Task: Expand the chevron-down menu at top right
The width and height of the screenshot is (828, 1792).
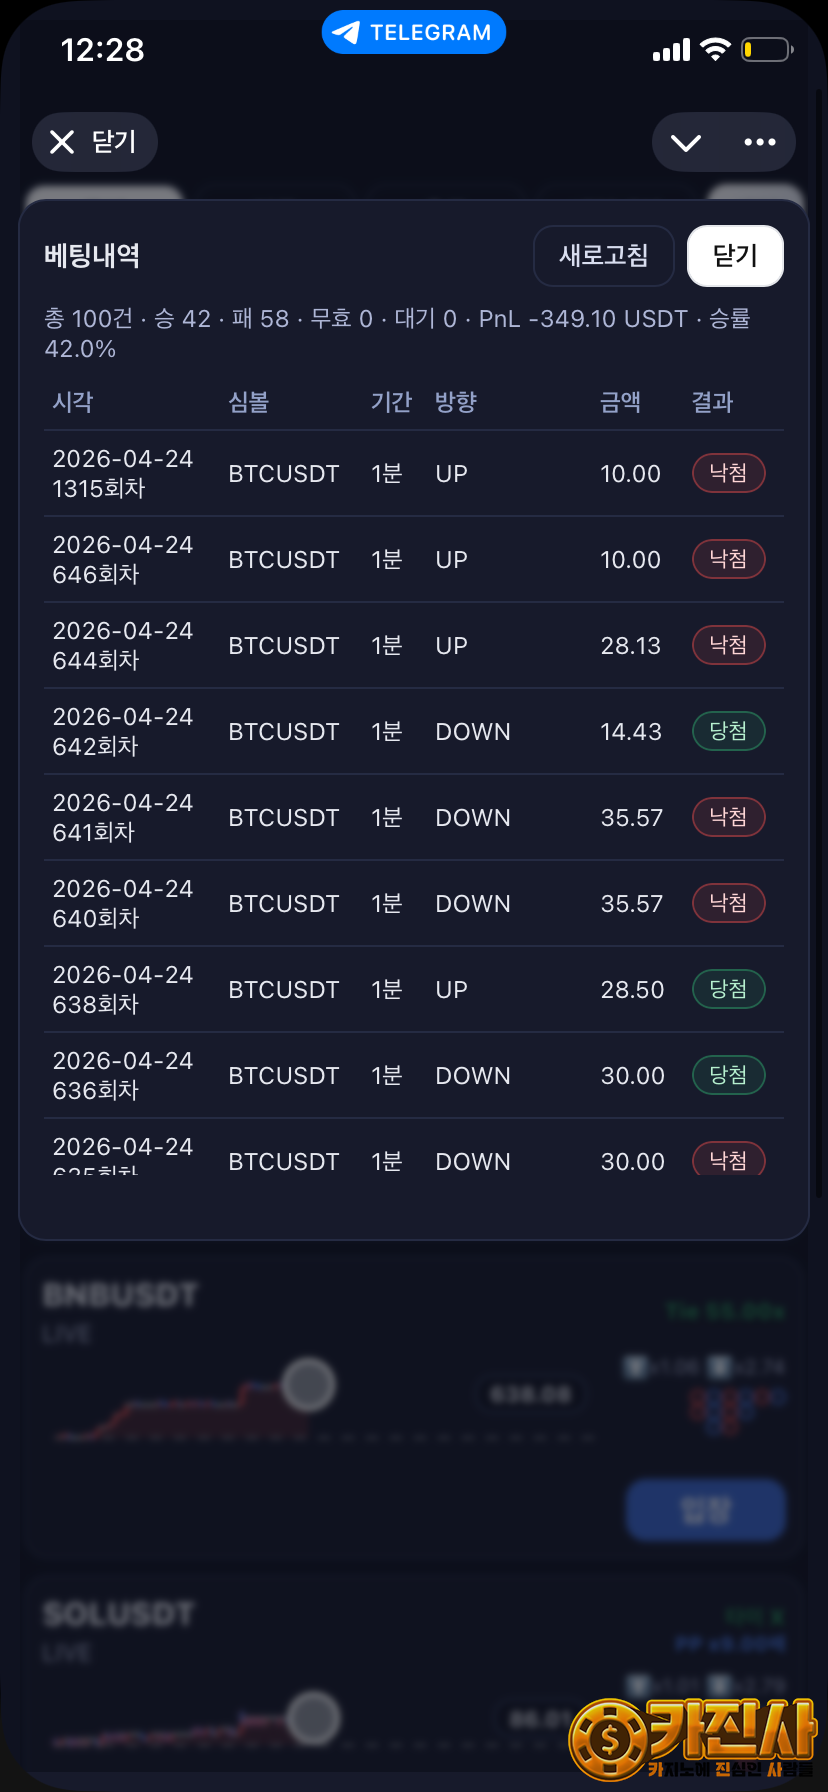Action: [686, 142]
